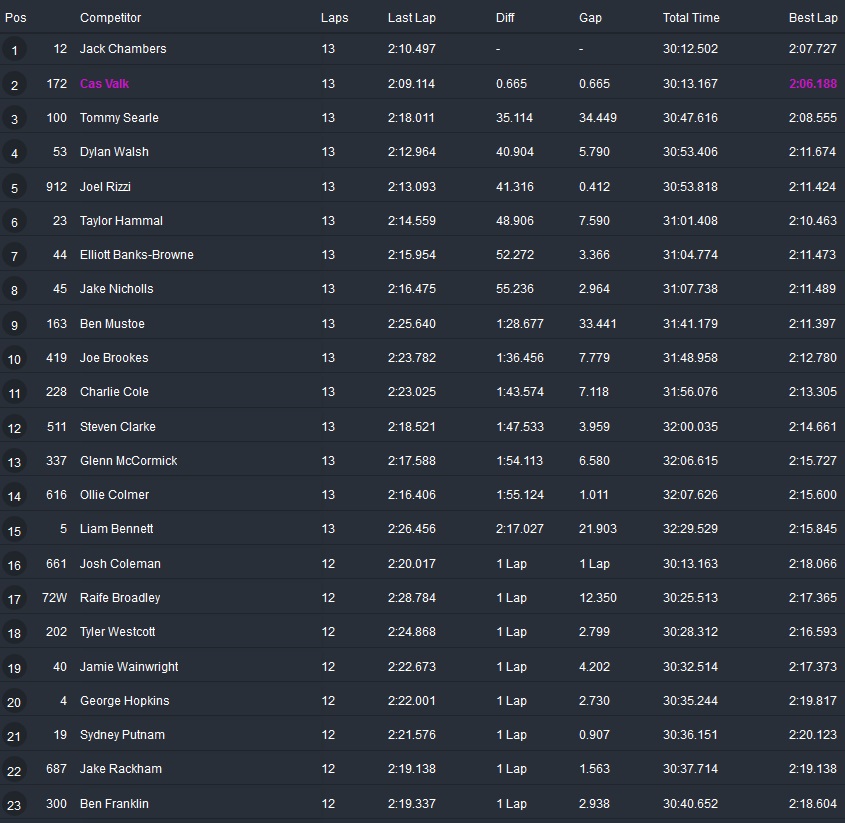Open Tommy Searle's entry
Image resolution: width=845 pixels, height=823 pixels.
(x=119, y=118)
